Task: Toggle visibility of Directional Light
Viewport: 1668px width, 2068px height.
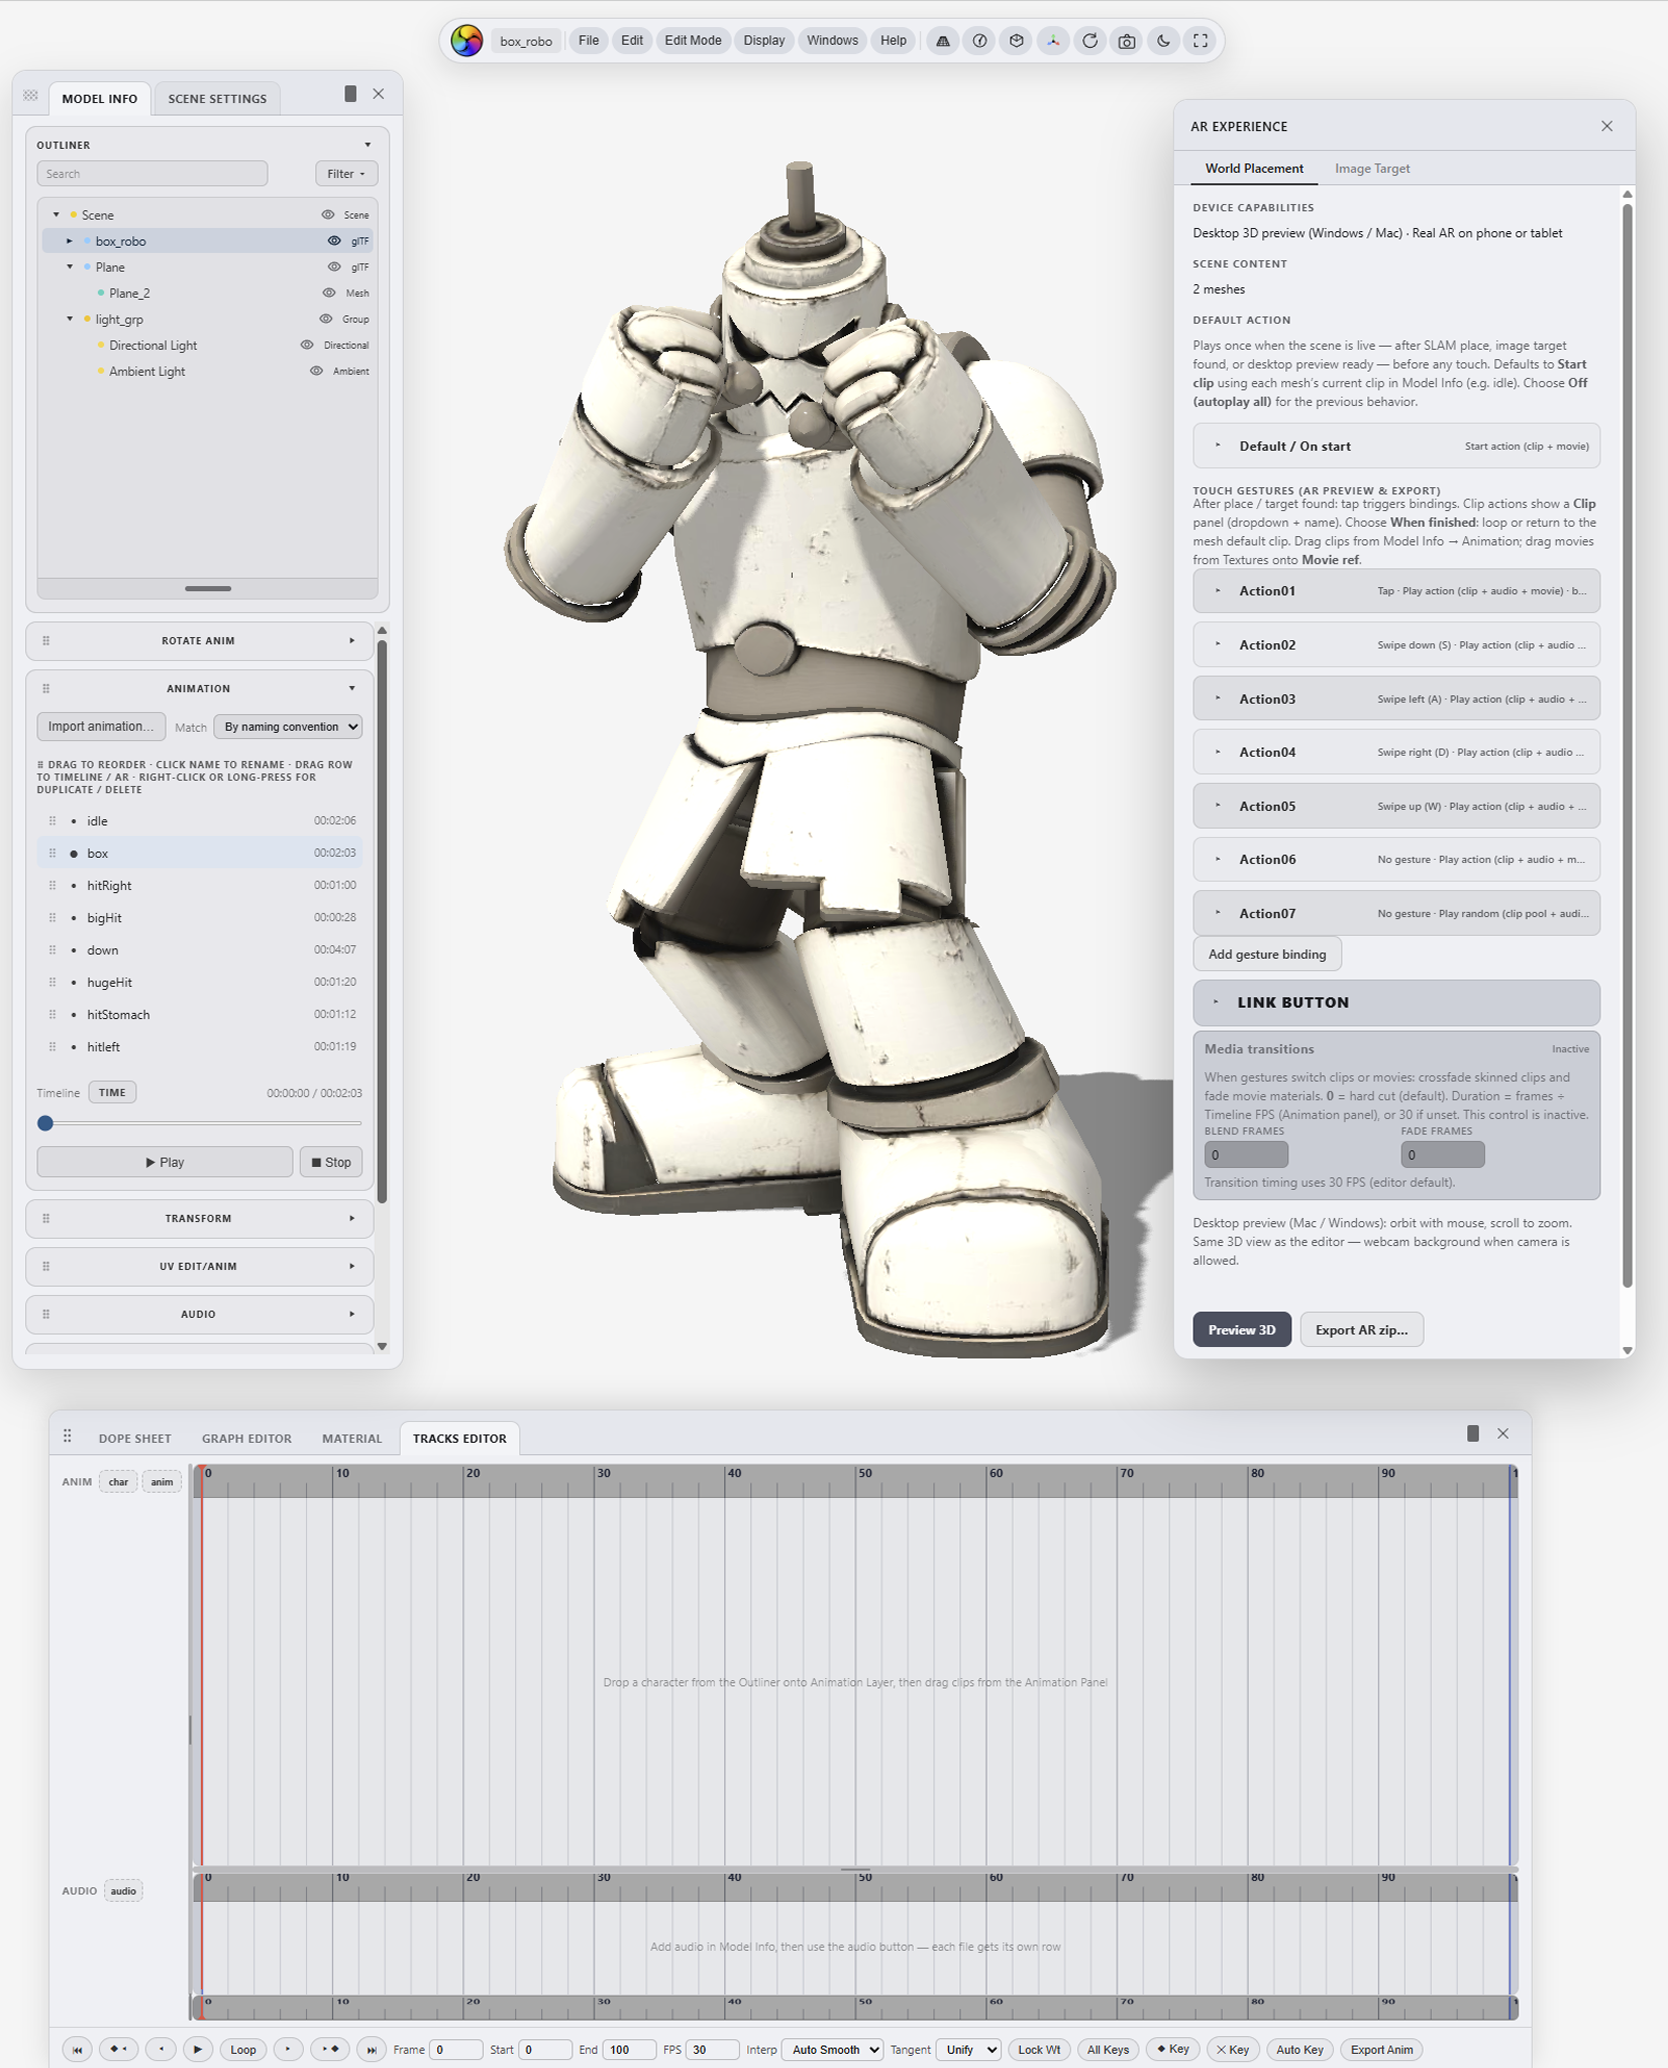Action: click(307, 345)
